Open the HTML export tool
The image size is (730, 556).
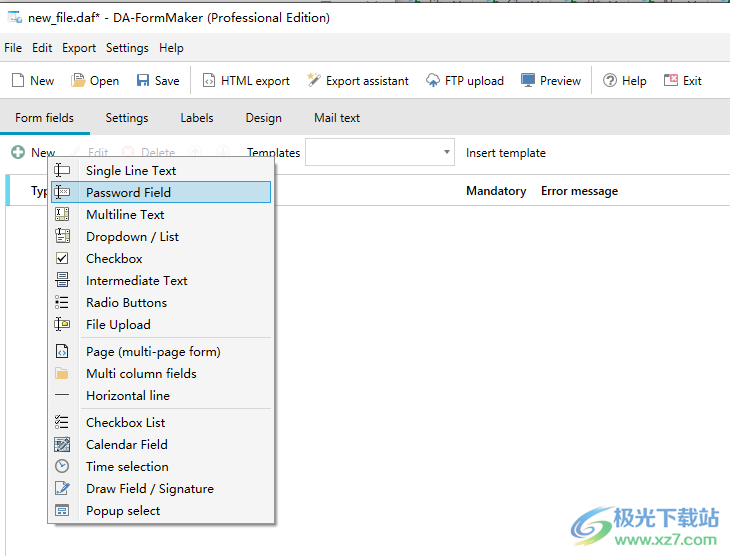point(246,81)
